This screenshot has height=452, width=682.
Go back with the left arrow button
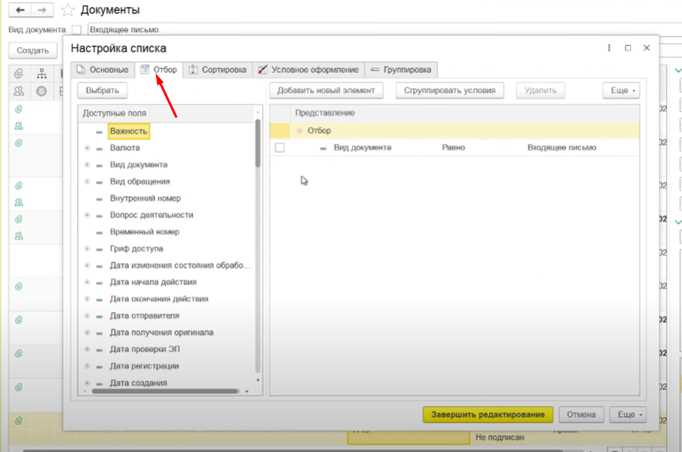(x=20, y=10)
